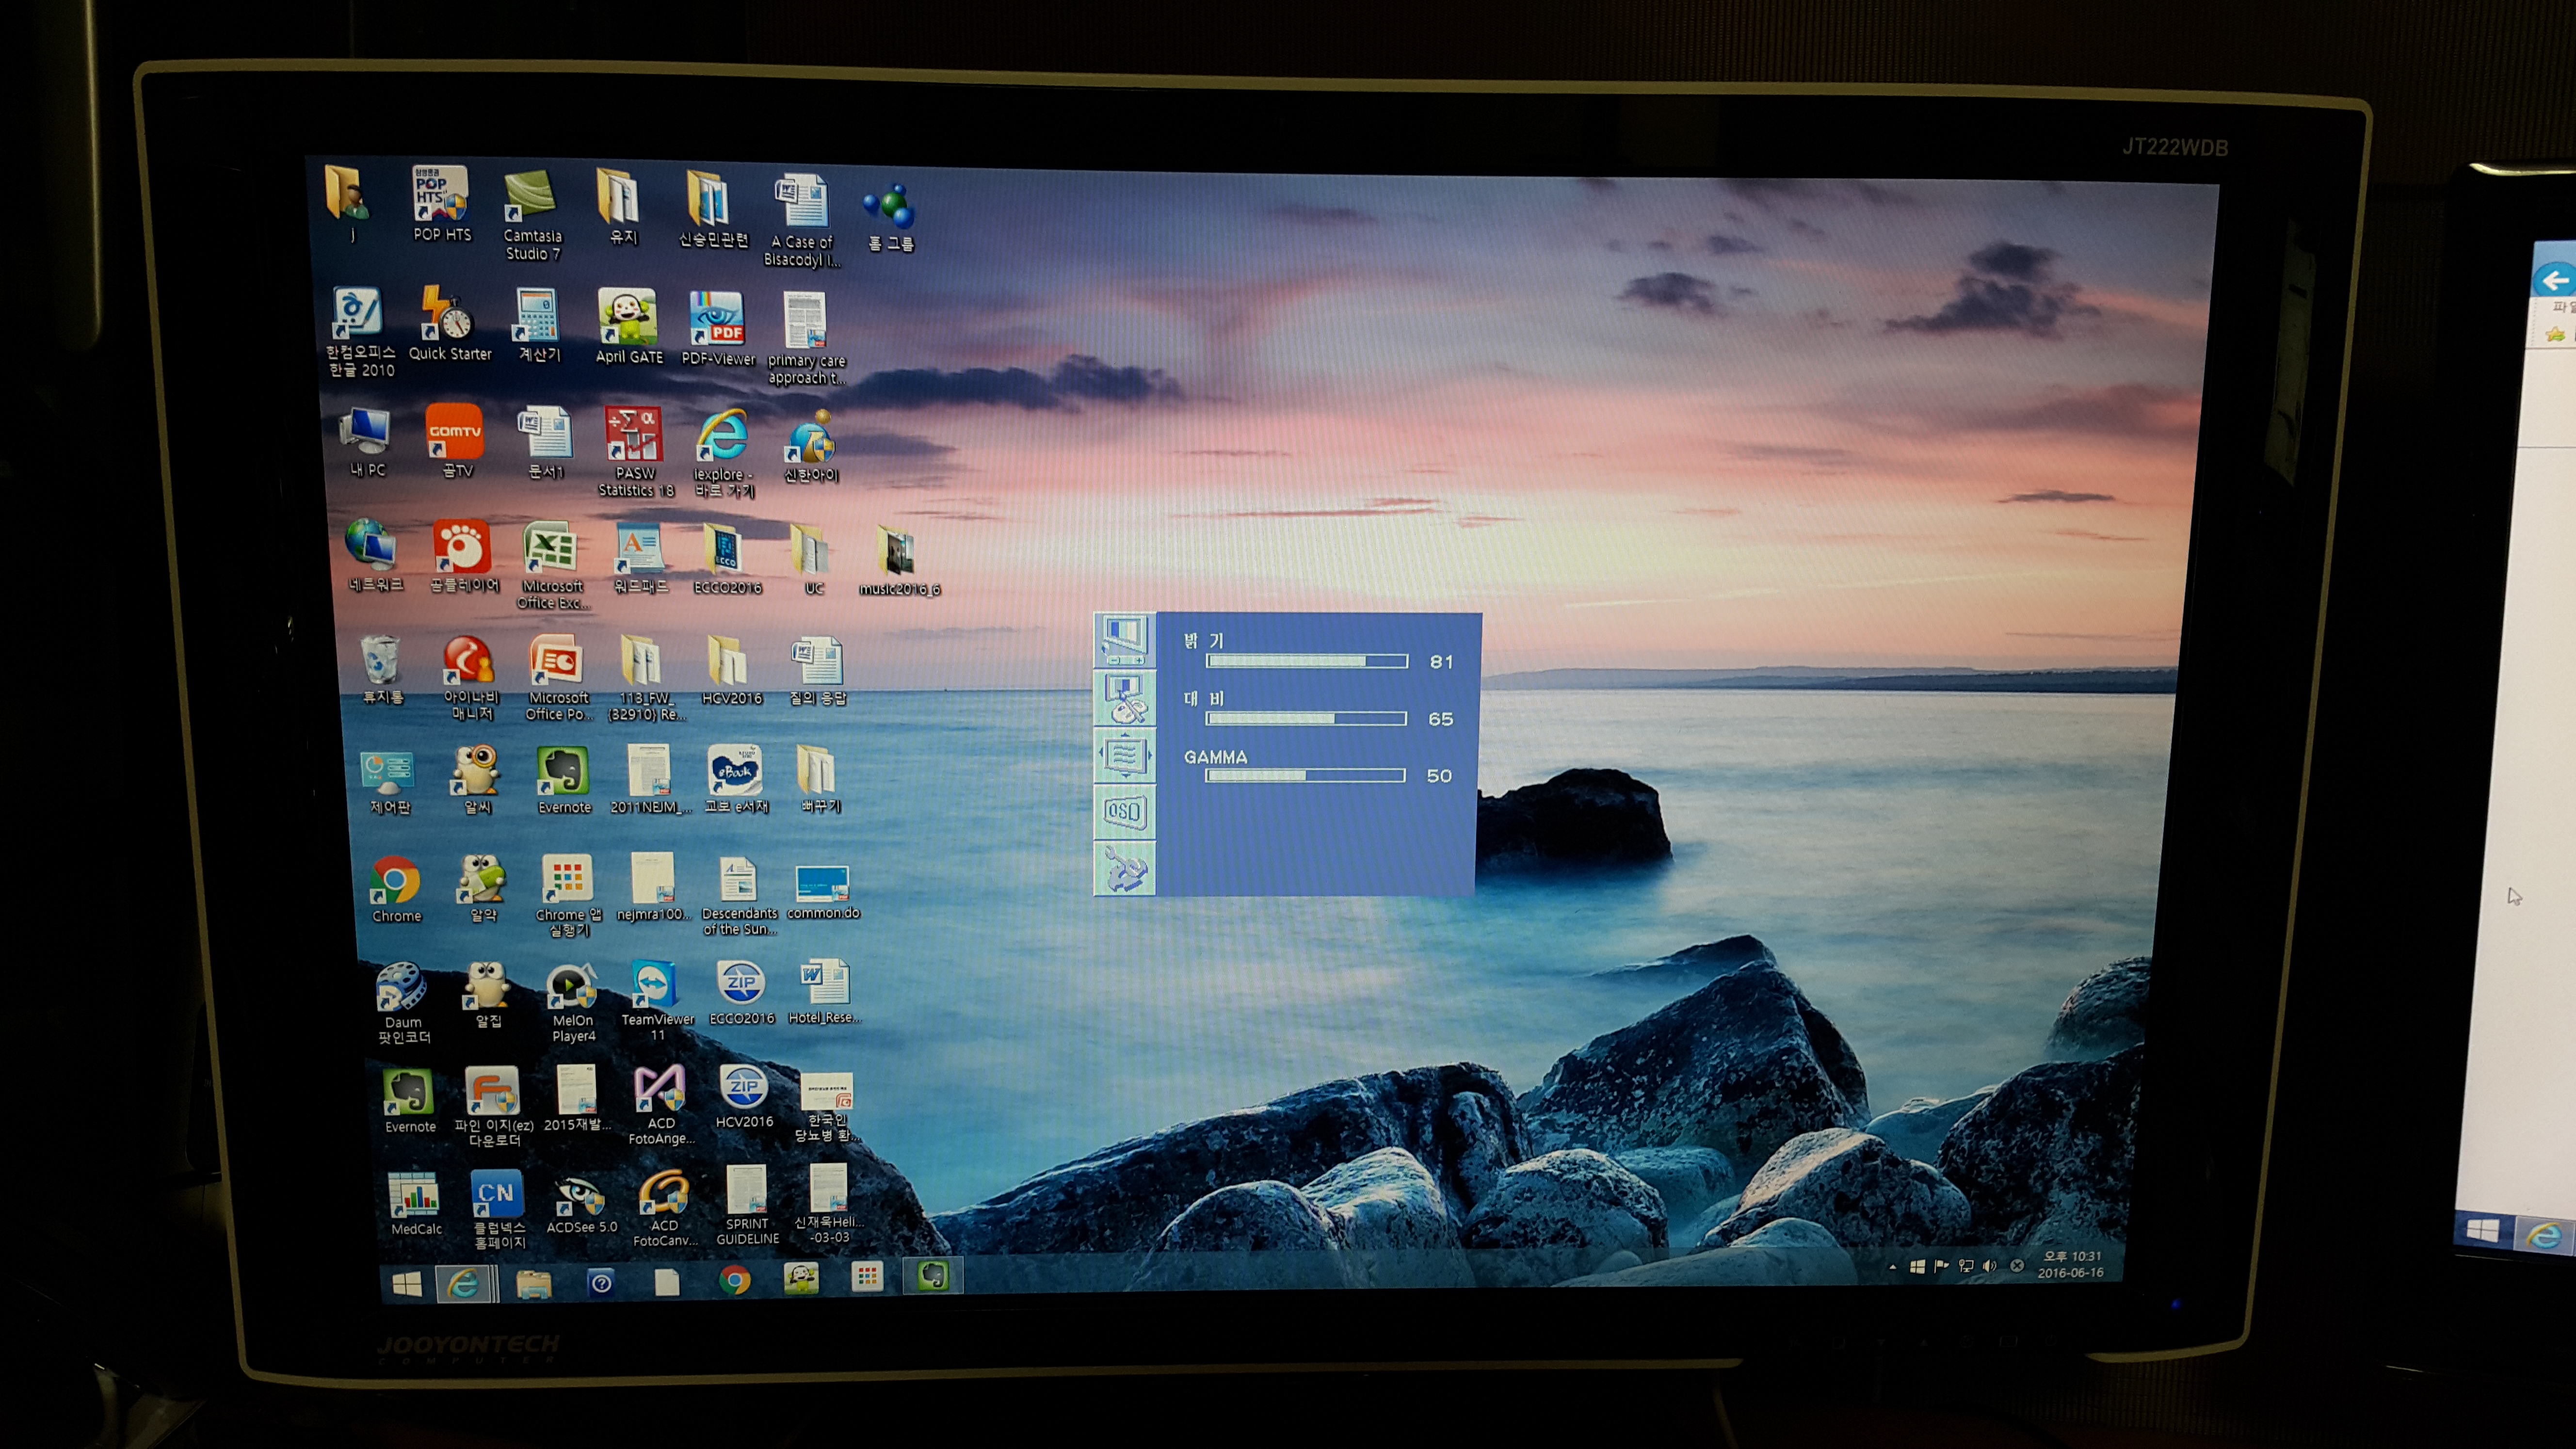Select the image position tab in OSD
The image size is (2576, 1449).
1125,754
